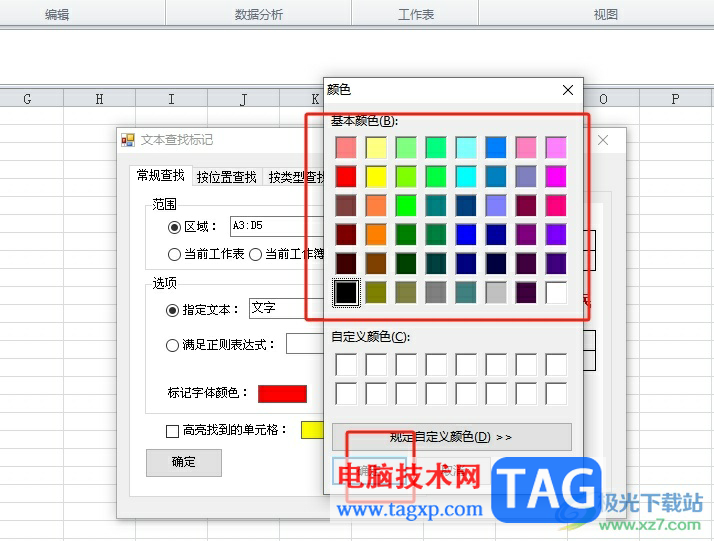Choose the bright yellow basic color swatch
This screenshot has height=541, width=714.
tap(376, 176)
